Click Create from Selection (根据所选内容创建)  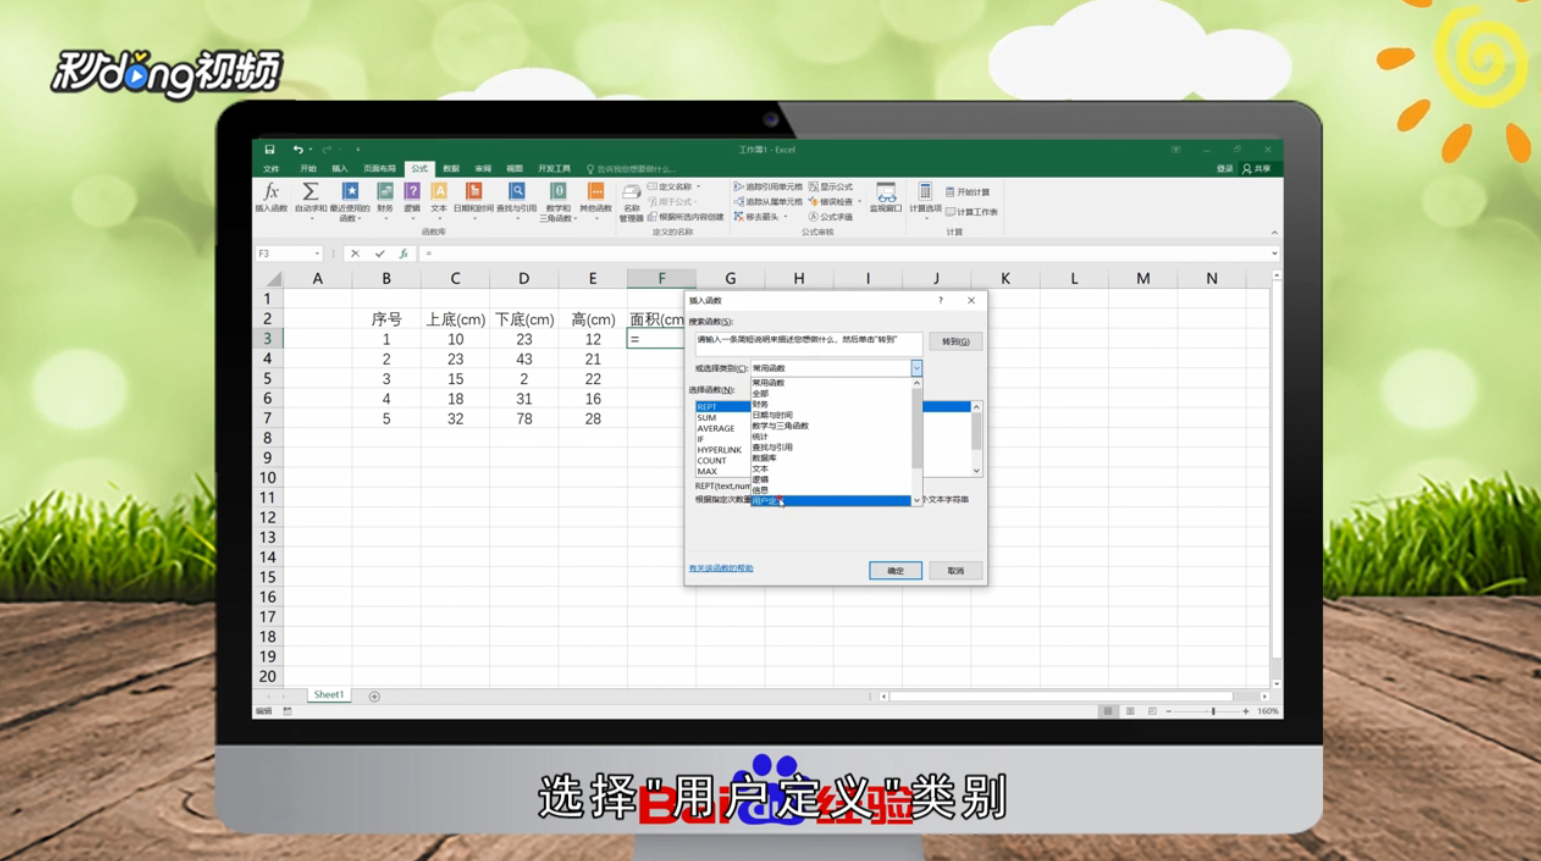(686, 217)
